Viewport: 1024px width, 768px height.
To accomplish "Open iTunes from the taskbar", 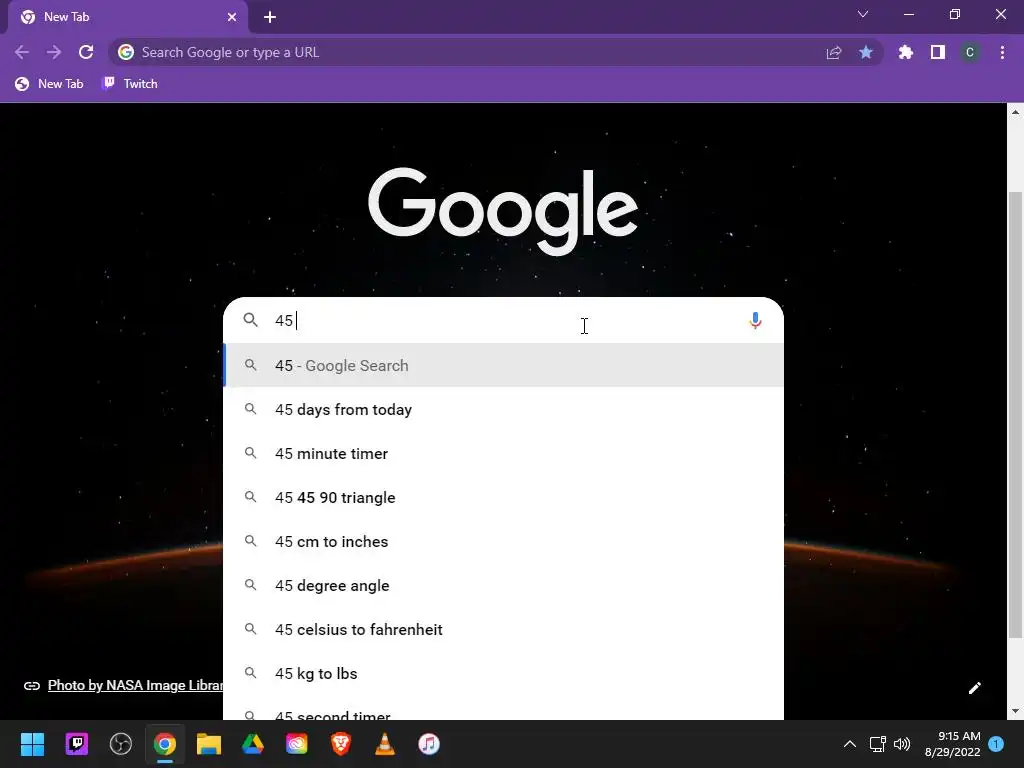I will (429, 744).
